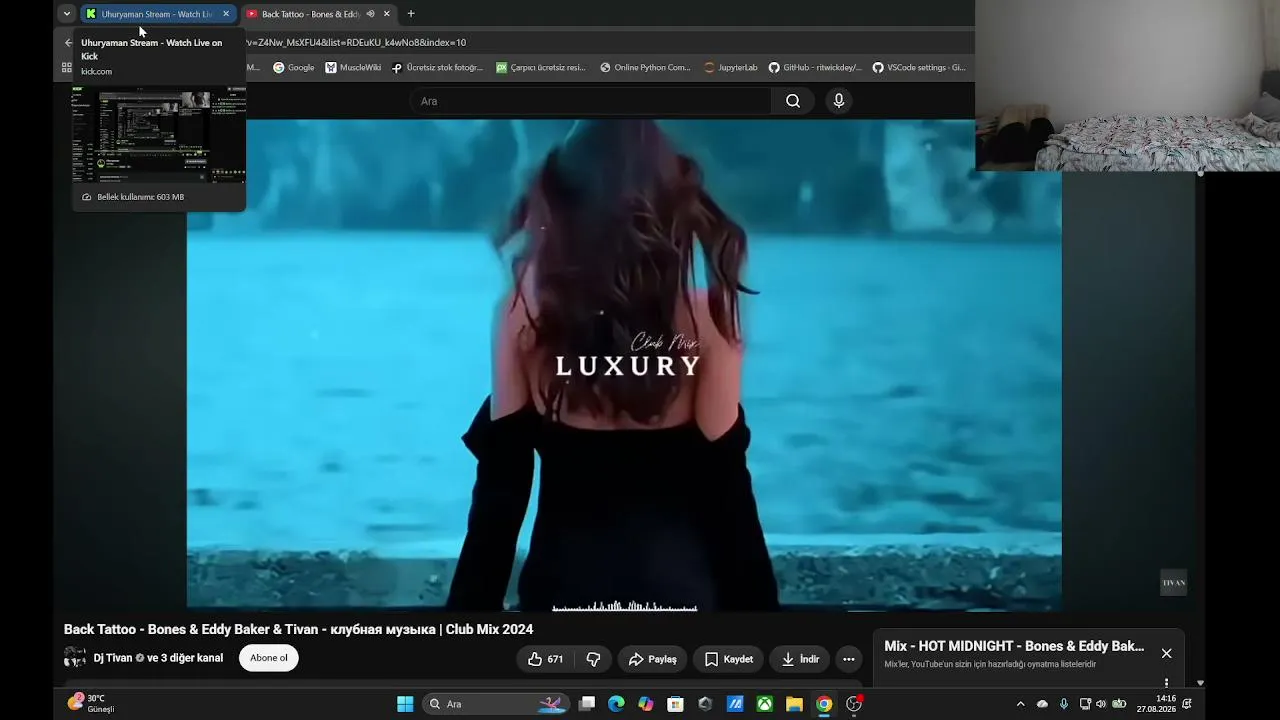This screenshot has height=720, width=1280.
Task: Open OneDrive cloud tray icon
Action: coord(1042,704)
